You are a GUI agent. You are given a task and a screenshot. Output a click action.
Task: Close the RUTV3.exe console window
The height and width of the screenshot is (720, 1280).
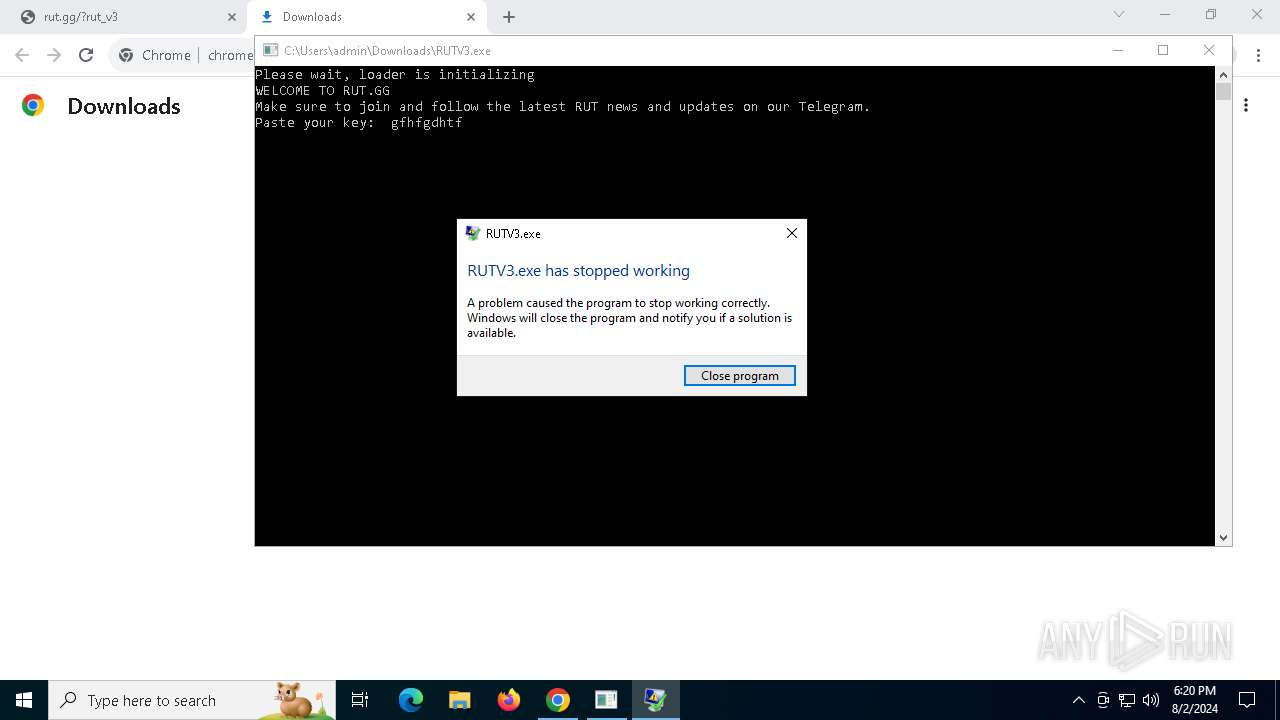tap(1209, 50)
